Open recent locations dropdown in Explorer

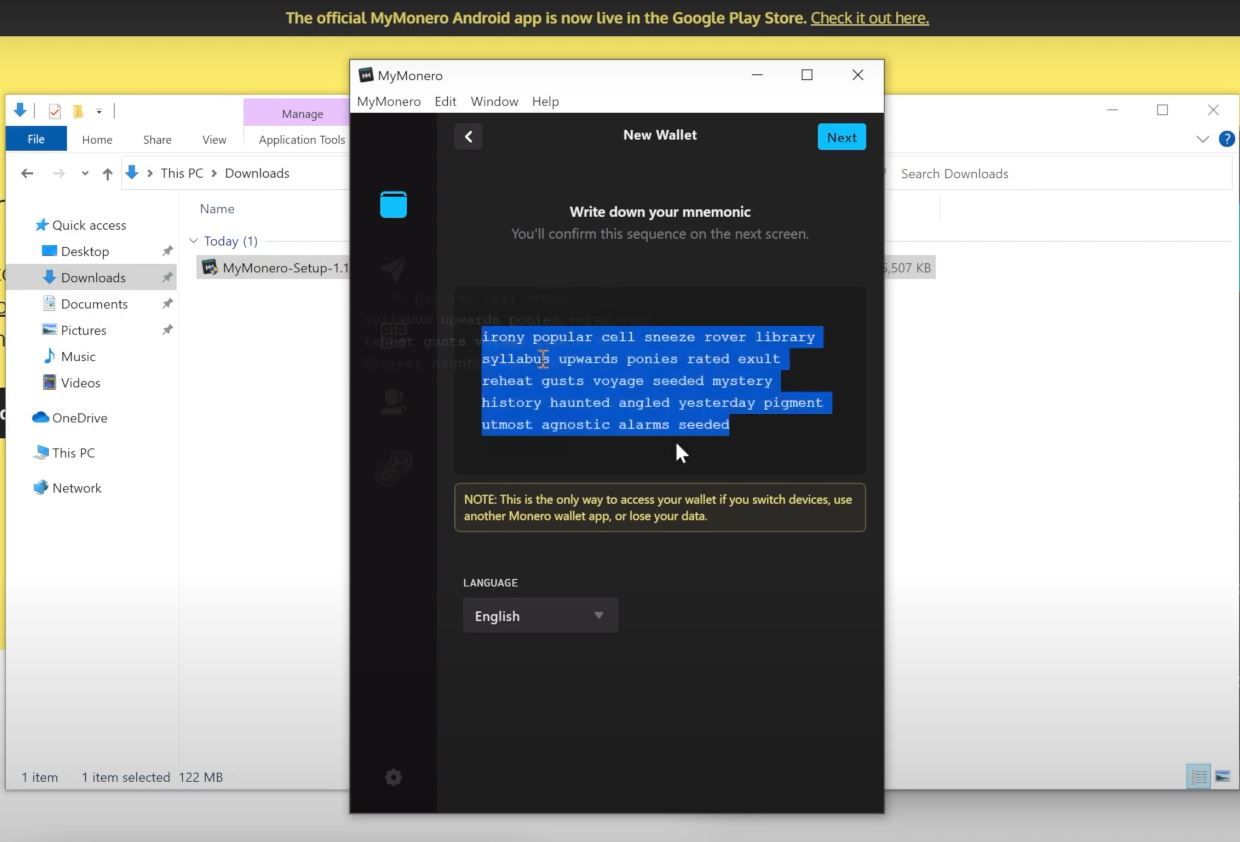coord(85,173)
